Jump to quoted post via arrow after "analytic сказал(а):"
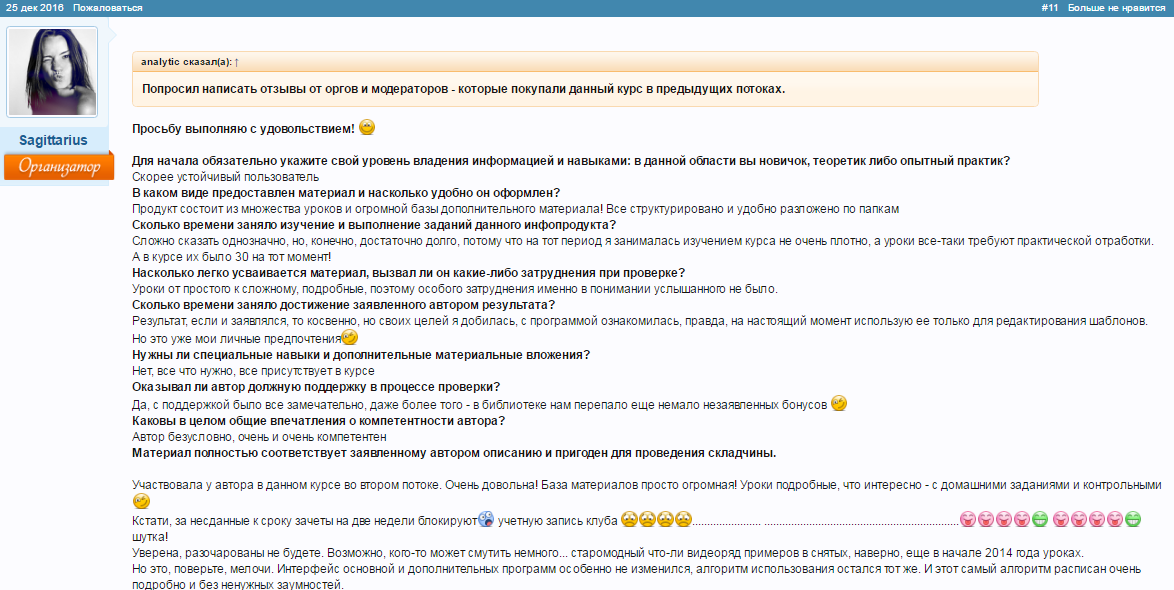This screenshot has height=590, width=1174. pos(237,62)
